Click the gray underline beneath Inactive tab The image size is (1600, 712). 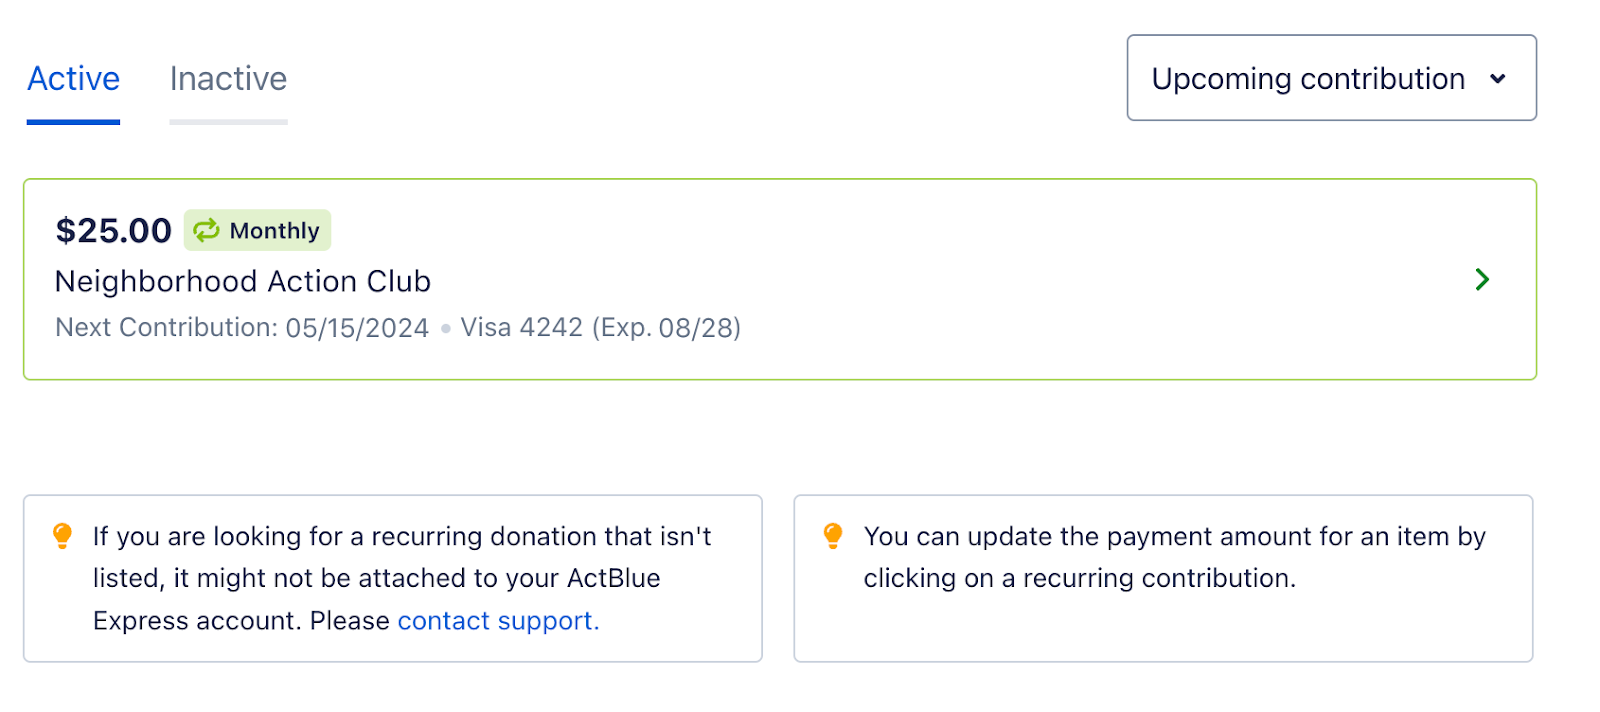(x=228, y=122)
